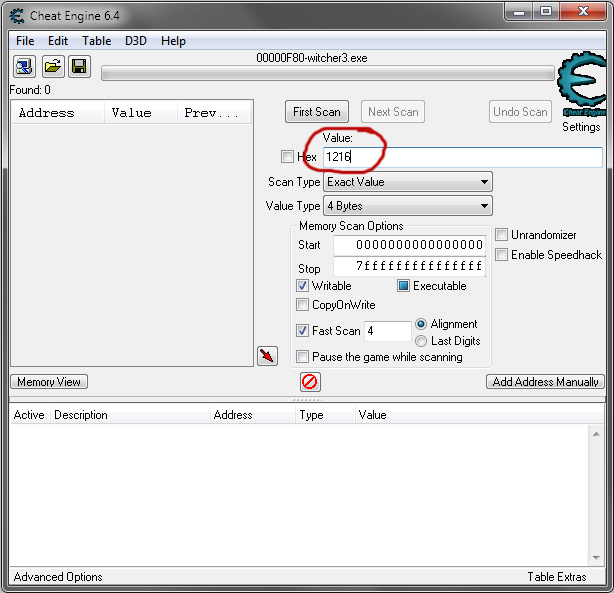Image resolution: width=614 pixels, height=593 pixels.
Task: Open a cheat table file icon
Action: 53,66
